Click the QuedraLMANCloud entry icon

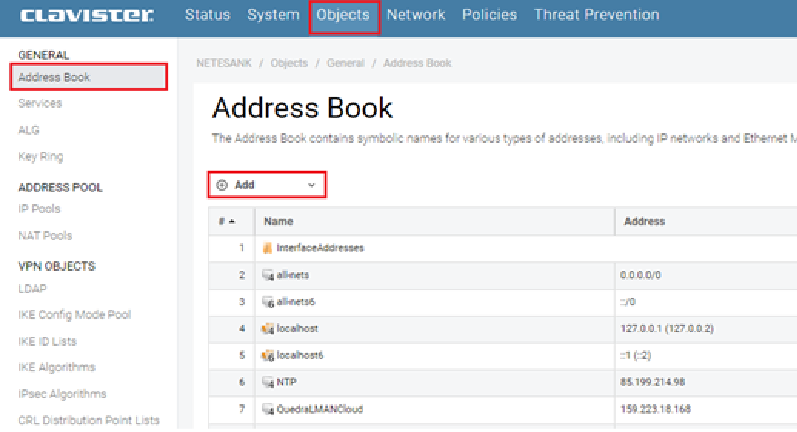(x=268, y=409)
